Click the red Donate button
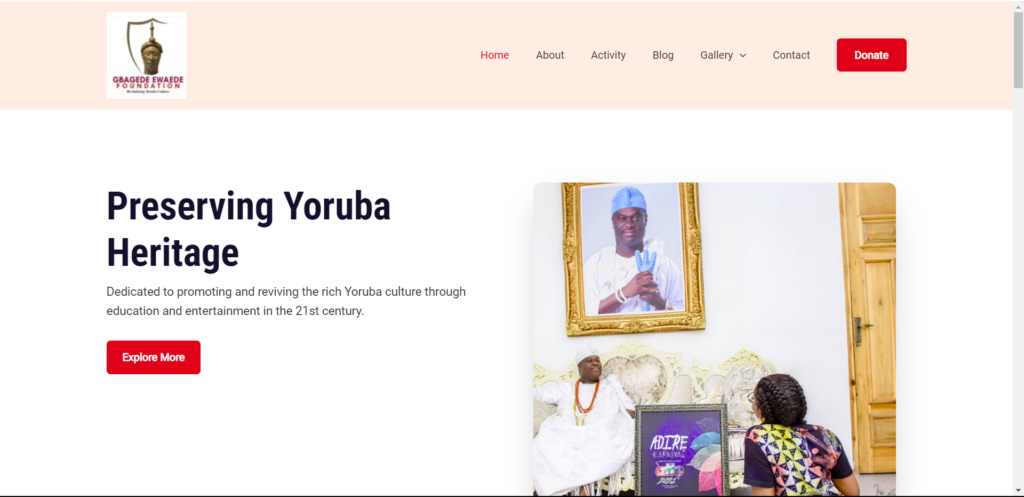The height and width of the screenshot is (497, 1024). pyautogui.click(x=871, y=55)
